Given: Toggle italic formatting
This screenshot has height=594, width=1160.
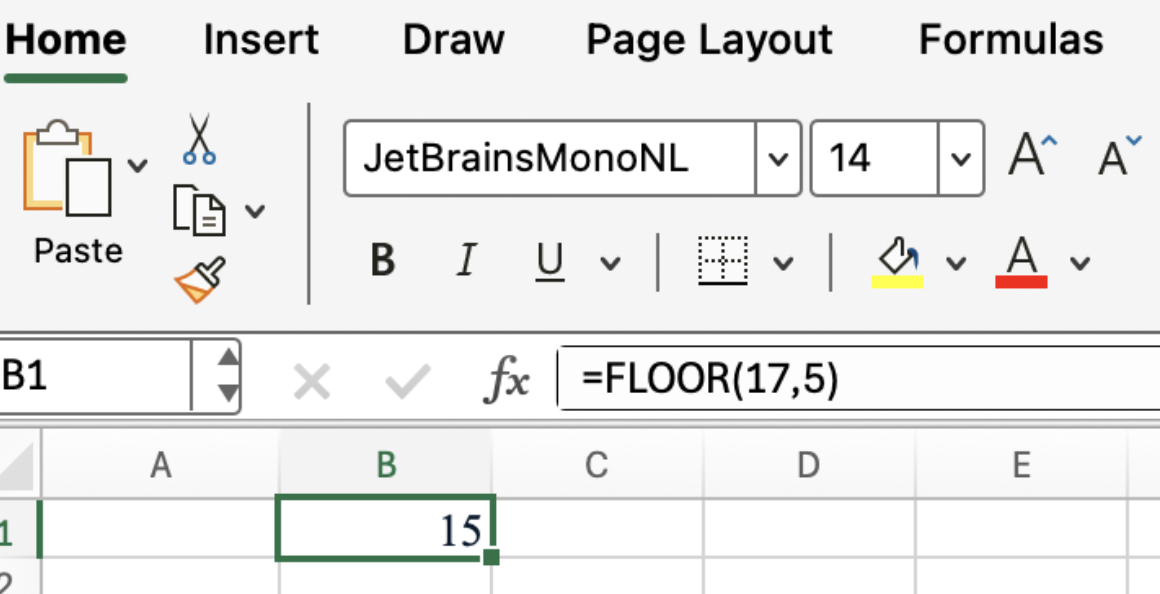Looking at the screenshot, I should tap(465, 260).
